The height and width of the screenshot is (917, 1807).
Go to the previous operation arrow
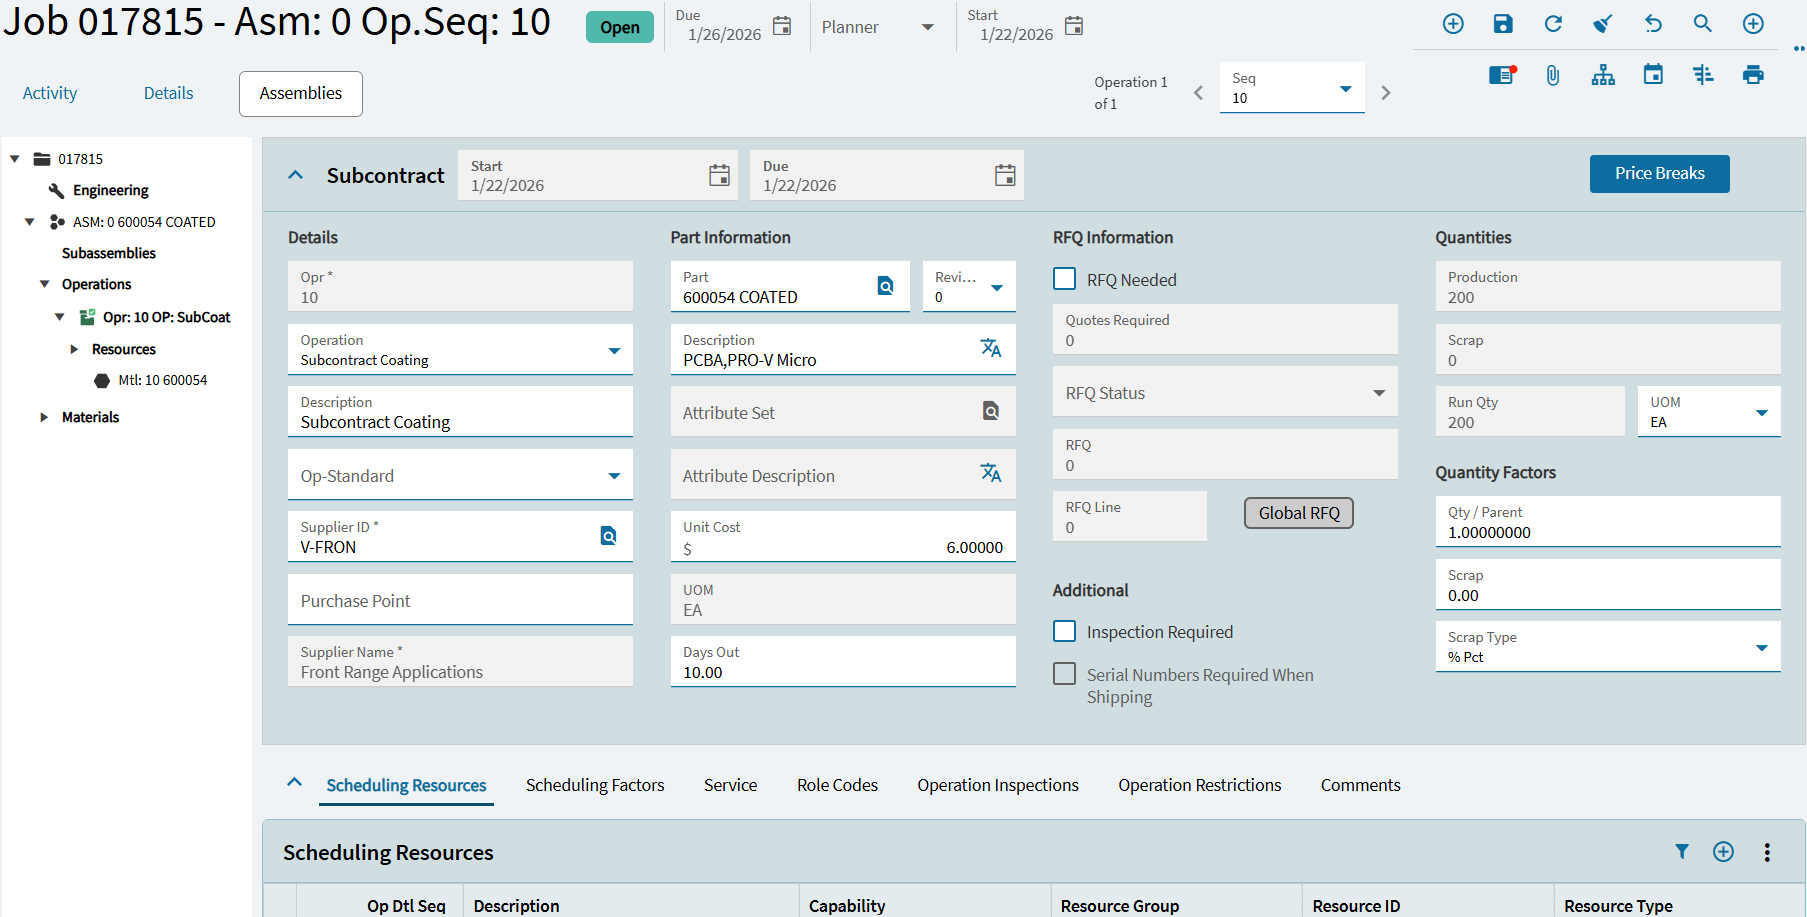pos(1198,93)
